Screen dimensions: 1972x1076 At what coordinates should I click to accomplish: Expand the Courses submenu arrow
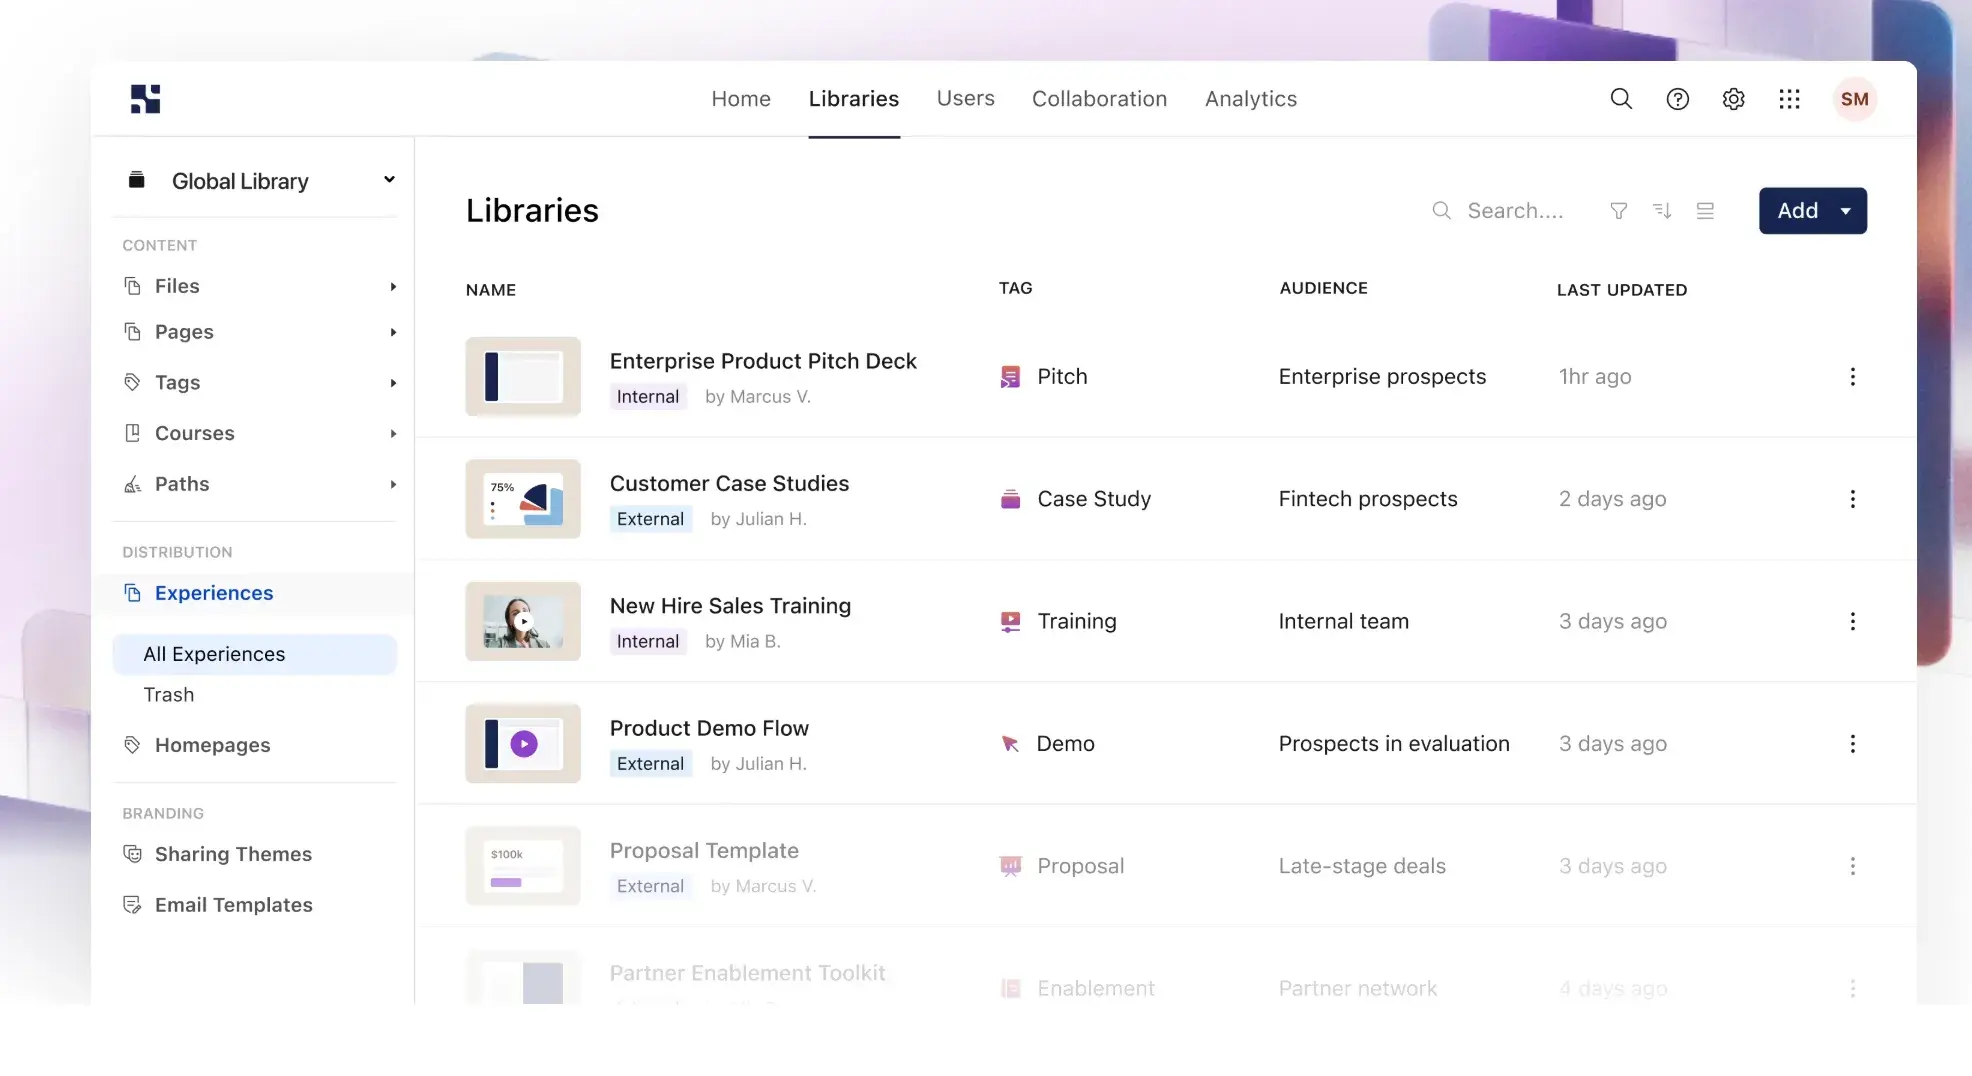[x=393, y=434]
